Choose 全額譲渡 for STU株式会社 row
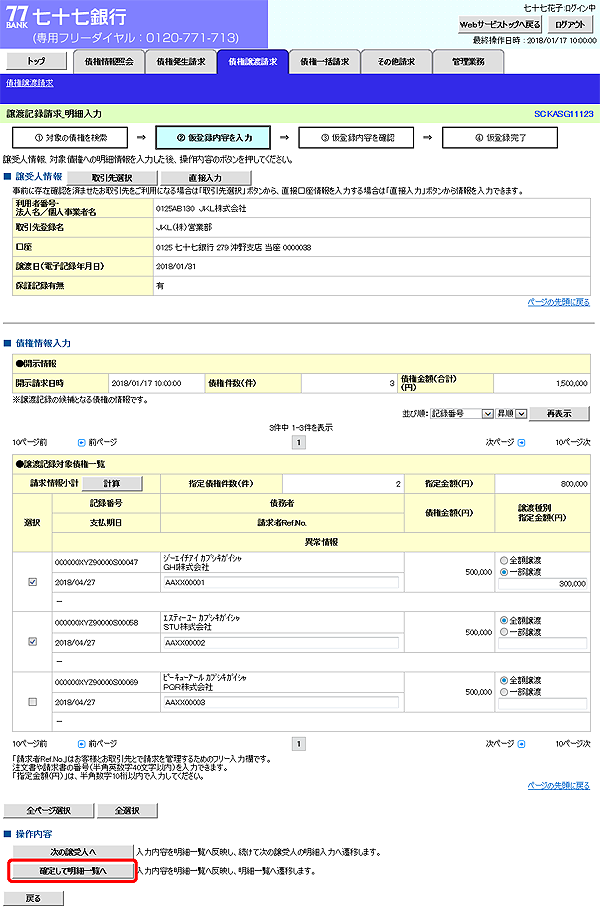The height and width of the screenshot is (914, 600). [x=504, y=621]
